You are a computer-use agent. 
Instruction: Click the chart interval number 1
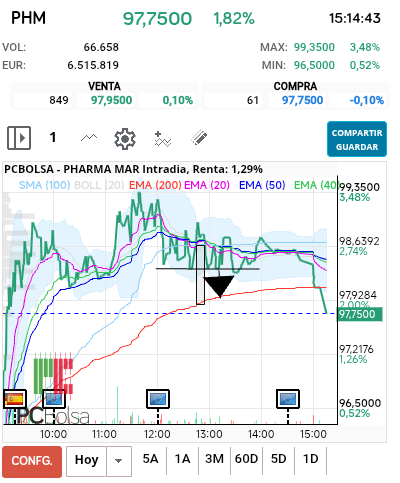(53, 137)
